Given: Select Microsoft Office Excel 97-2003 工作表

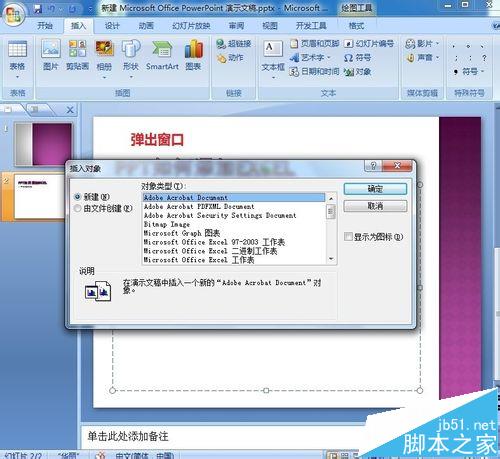Looking at the screenshot, I should pos(234,242).
